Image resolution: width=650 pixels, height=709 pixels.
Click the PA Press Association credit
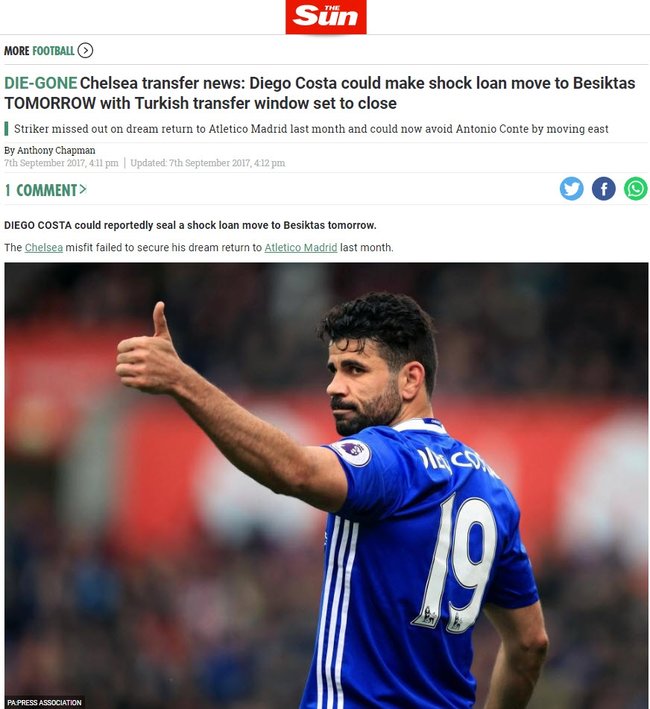[x=44, y=702]
